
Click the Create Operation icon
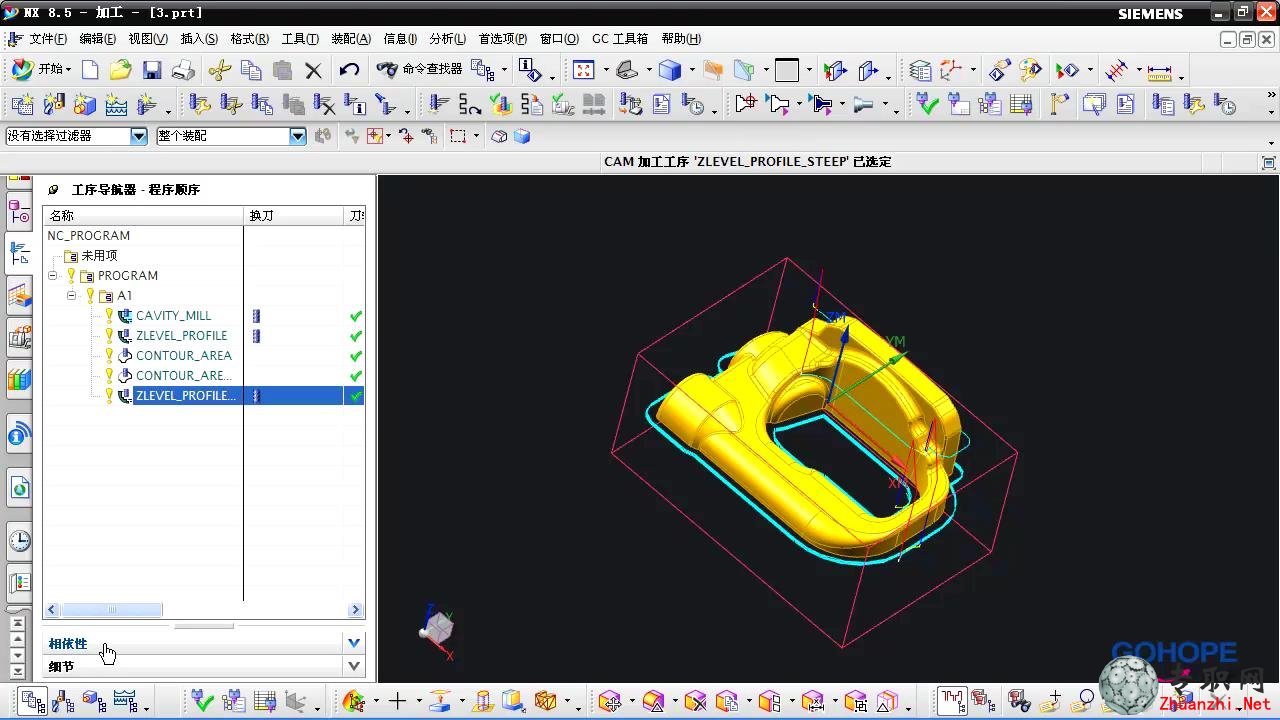(x=147, y=104)
